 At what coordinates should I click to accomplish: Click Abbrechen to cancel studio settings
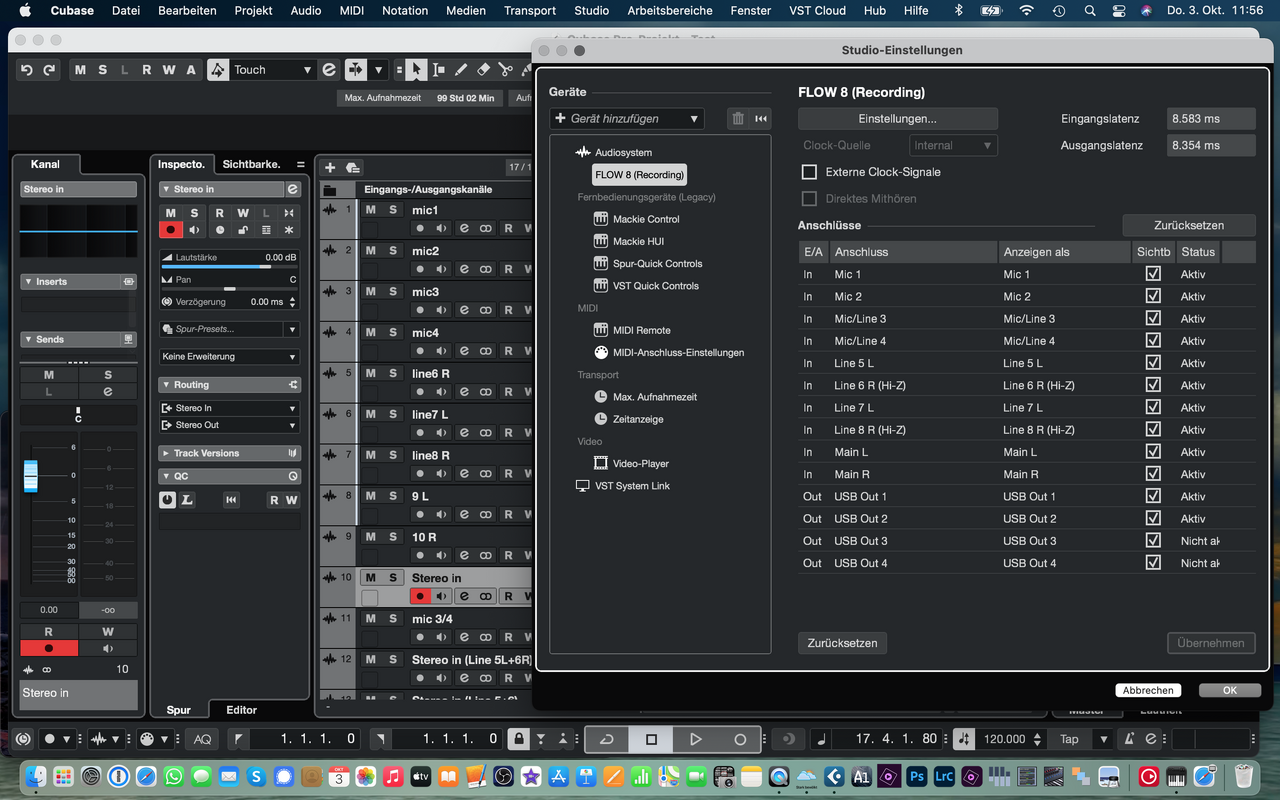pos(1148,690)
